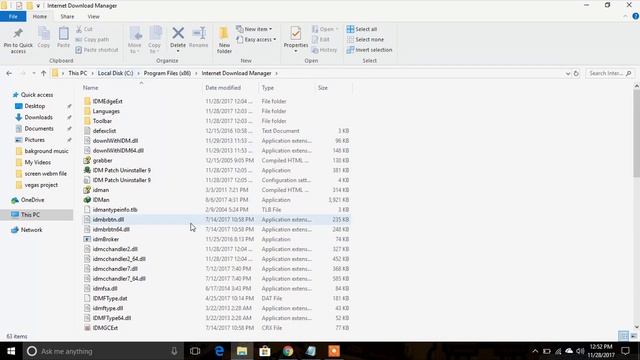Viewport: 640px width, 360px height.
Task: Click the Paste ribbon icon
Action: coord(63,33)
